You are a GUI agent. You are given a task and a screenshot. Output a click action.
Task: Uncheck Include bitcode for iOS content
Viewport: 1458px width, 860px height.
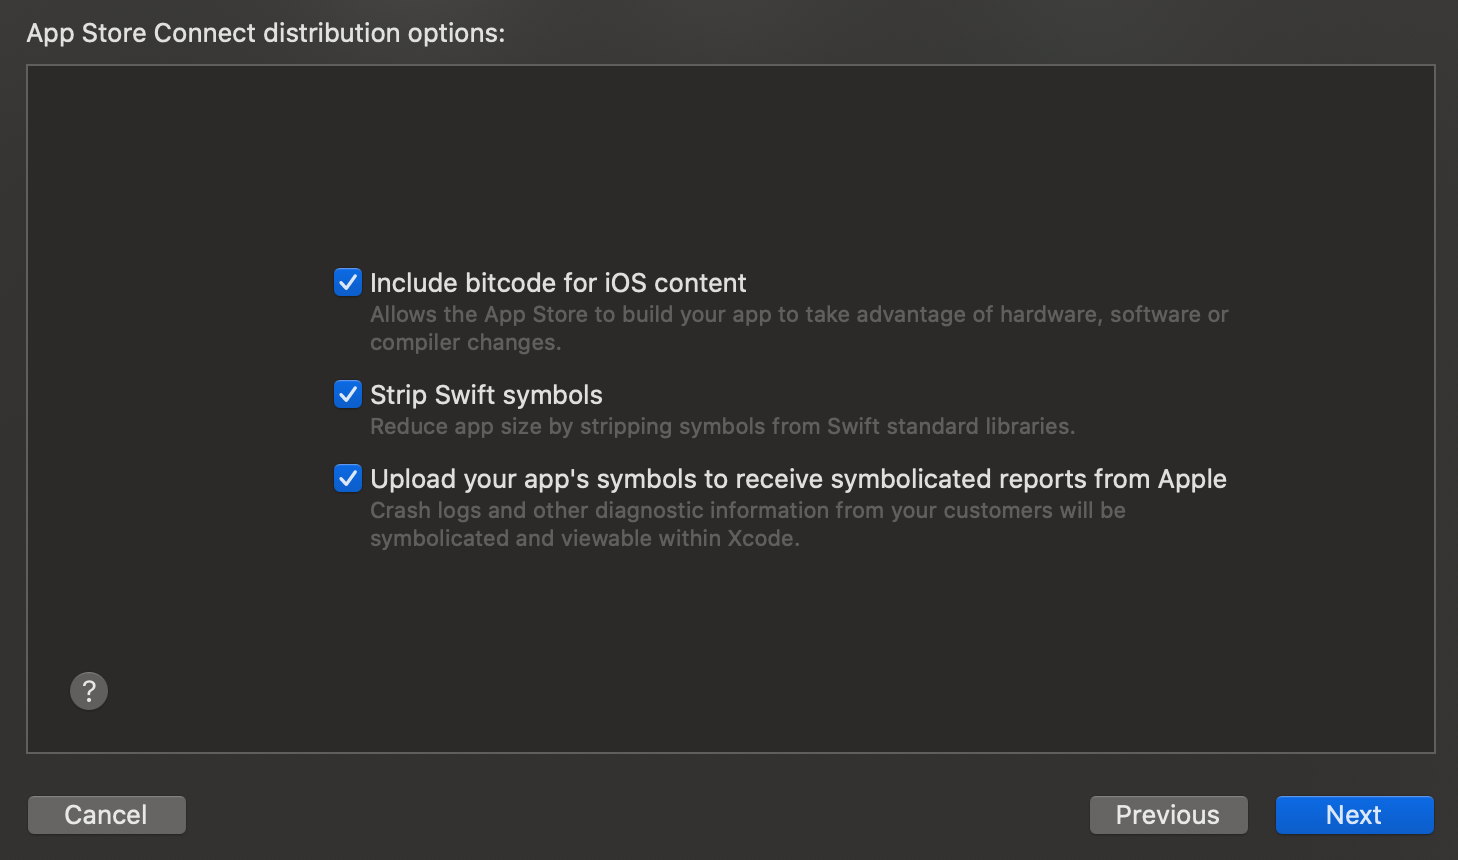tap(348, 283)
